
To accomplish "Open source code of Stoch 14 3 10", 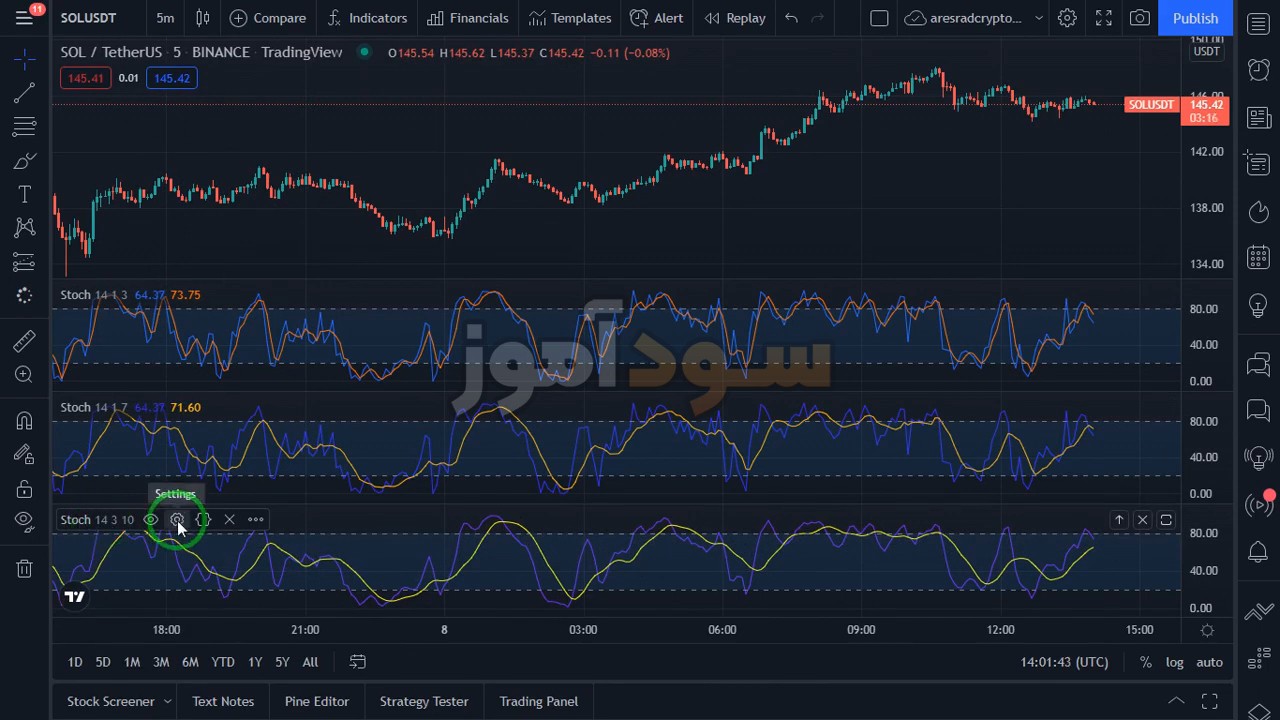I will tap(203, 520).
